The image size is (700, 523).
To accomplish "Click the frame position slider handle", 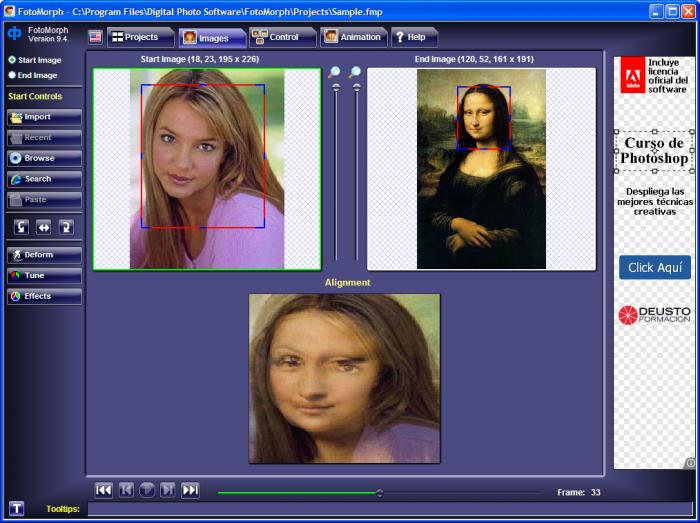I will point(379,492).
